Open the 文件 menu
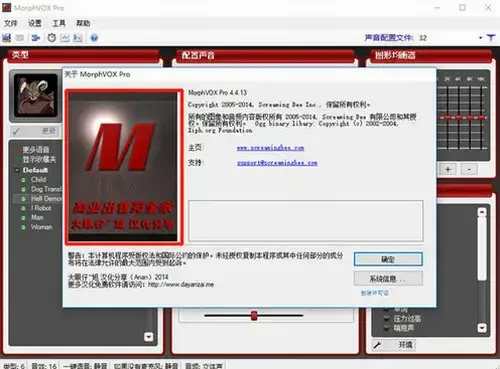 (11, 23)
